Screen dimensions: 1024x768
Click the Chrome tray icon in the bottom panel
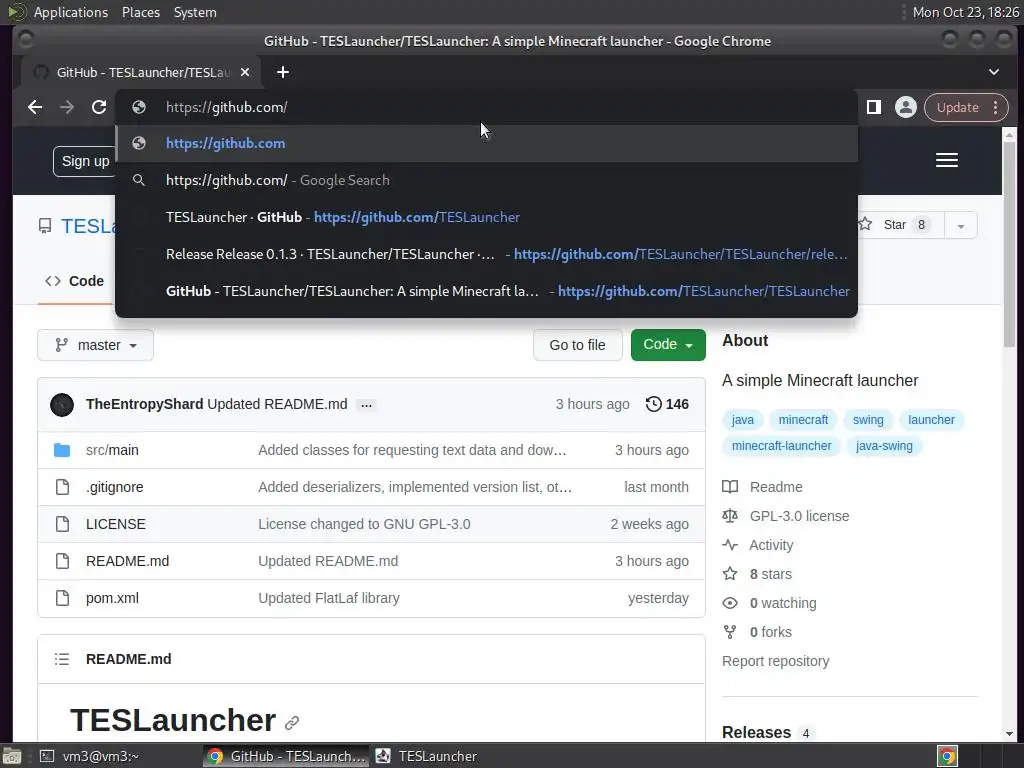pyautogui.click(x=947, y=756)
